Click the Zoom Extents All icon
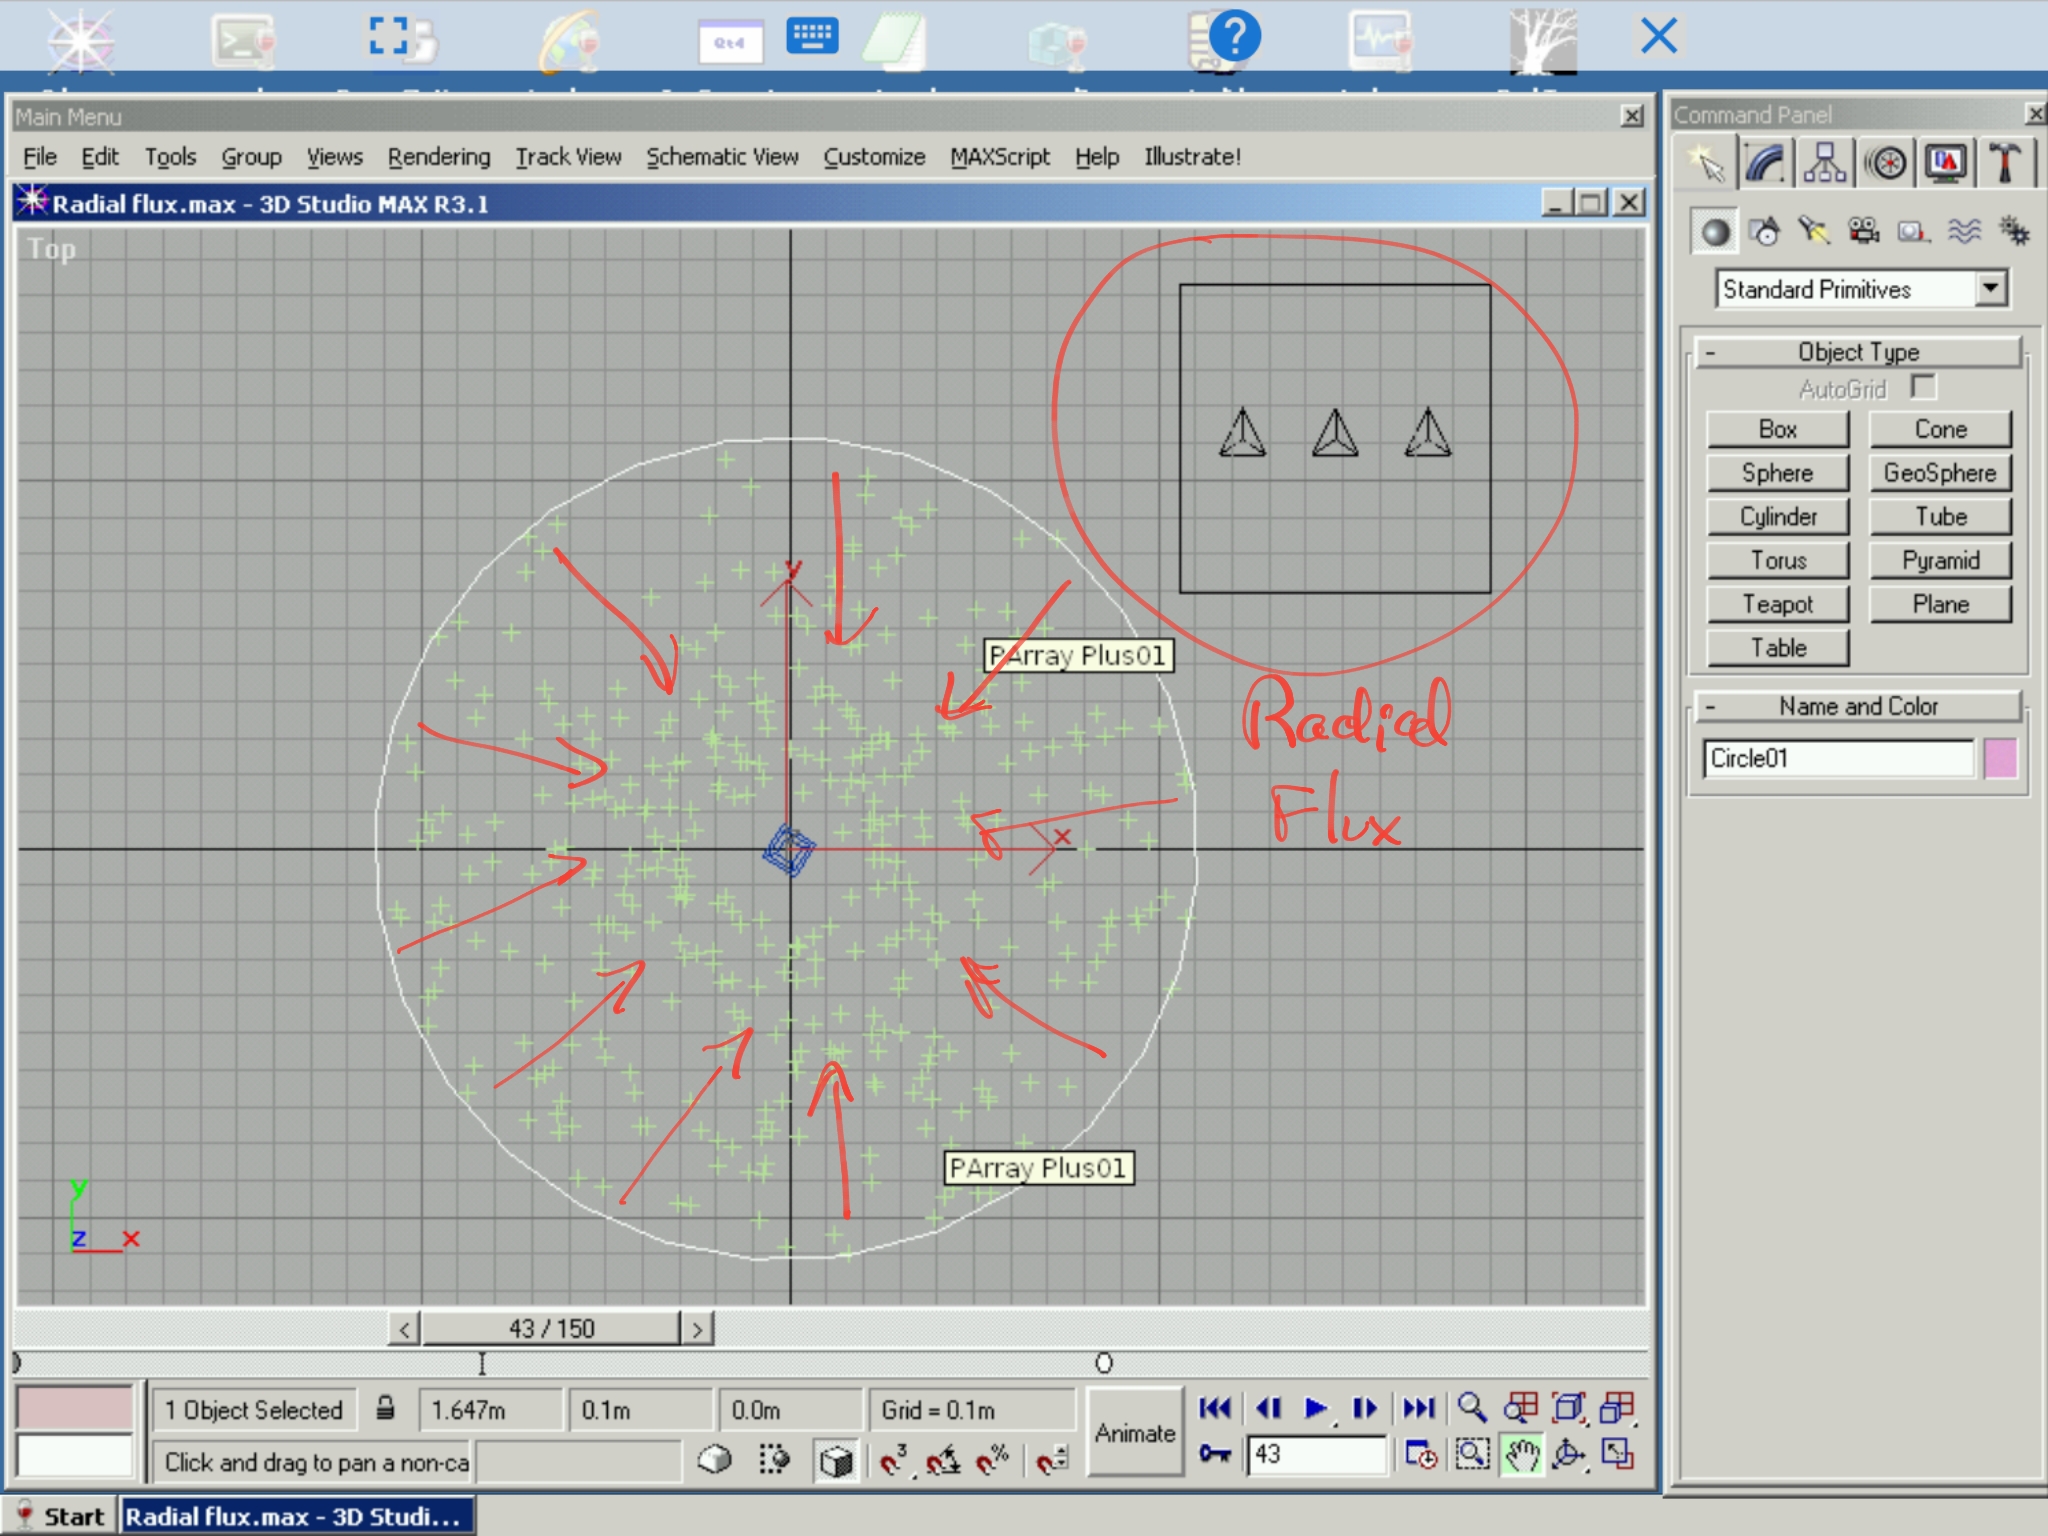The width and height of the screenshot is (2048, 1536). (x=1617, y=1408)
